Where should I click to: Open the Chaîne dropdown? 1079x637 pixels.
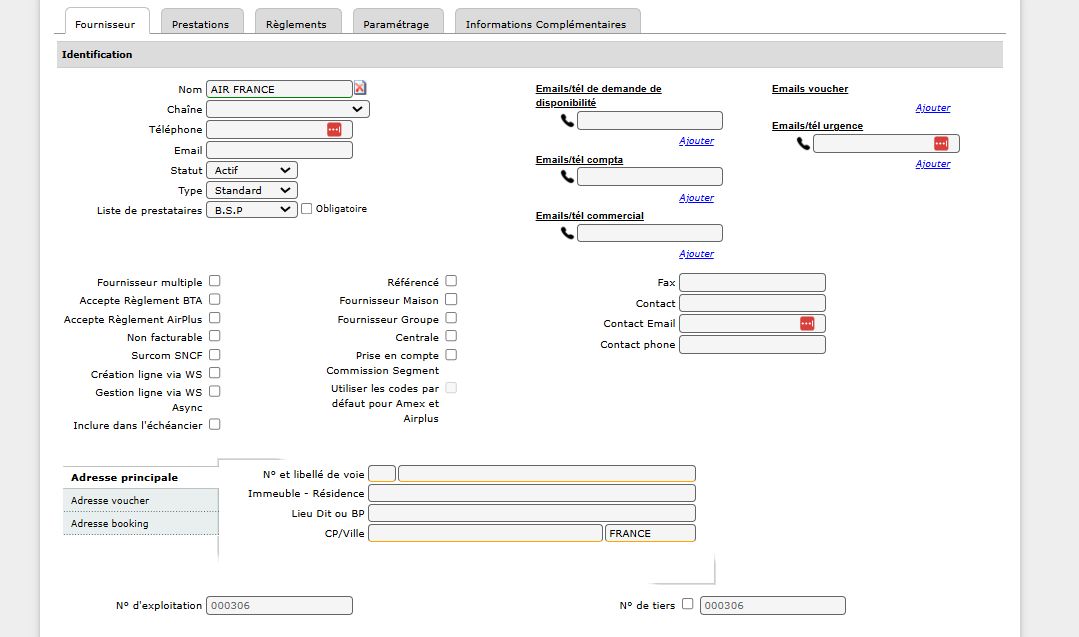288,109
